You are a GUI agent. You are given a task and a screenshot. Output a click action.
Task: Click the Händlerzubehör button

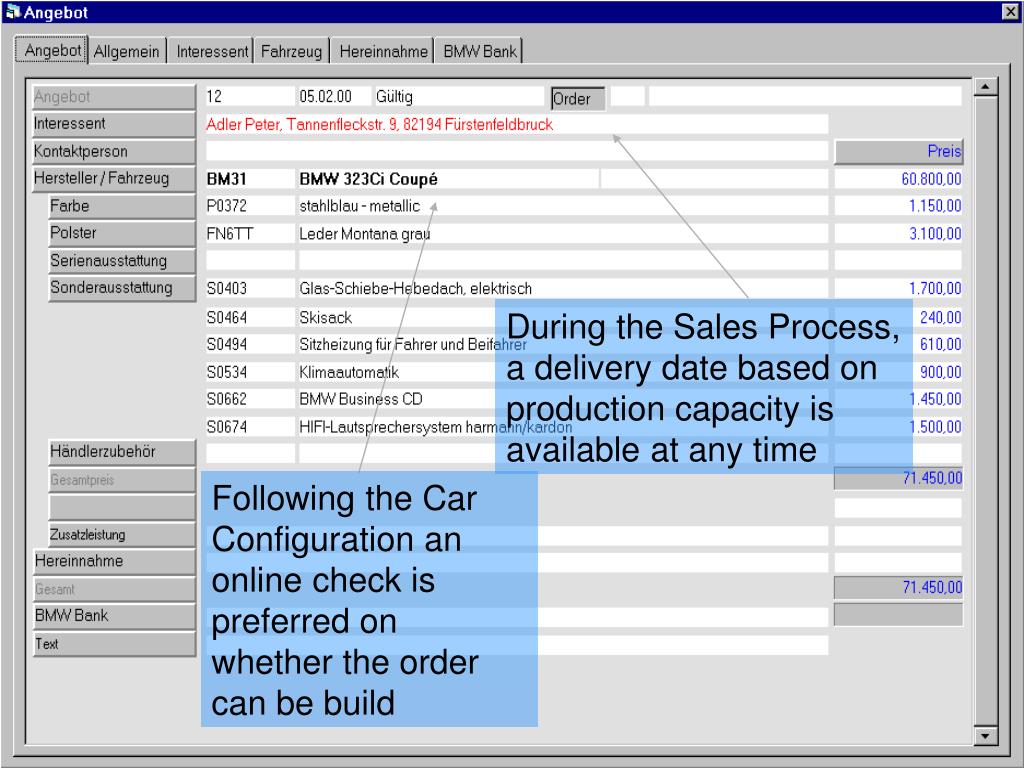tap(122, 452)
